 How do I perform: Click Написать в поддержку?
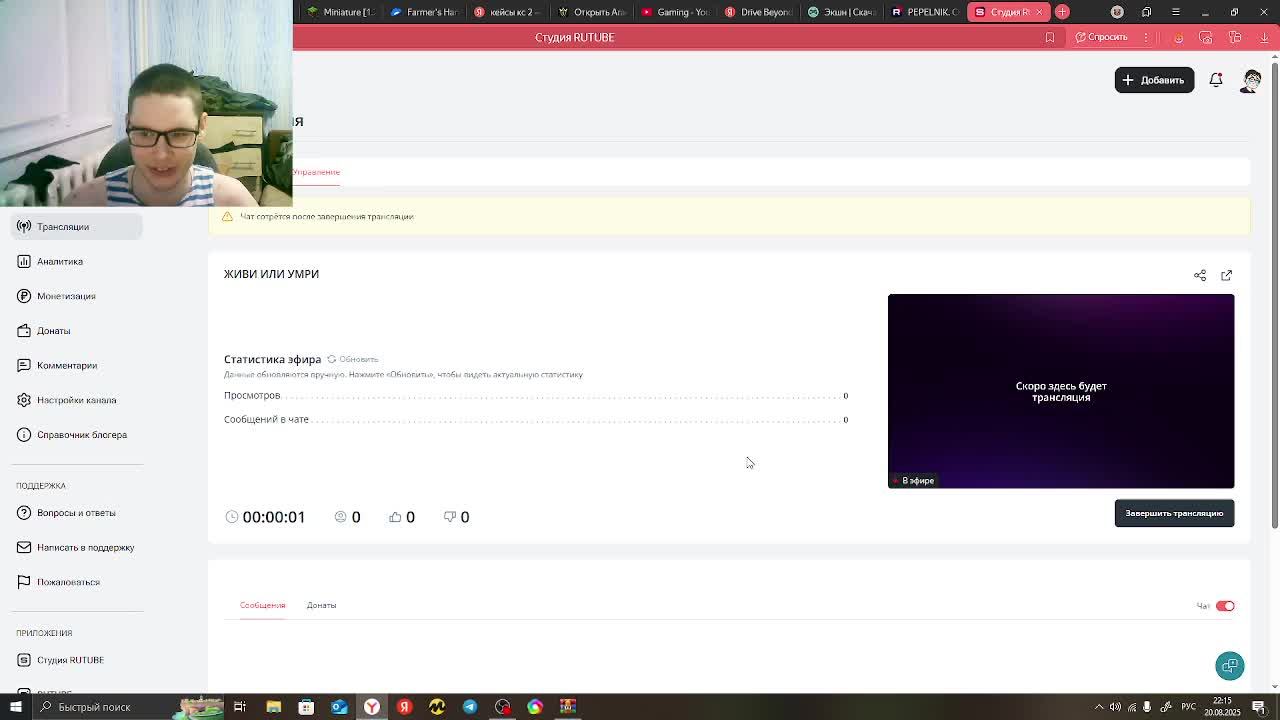point(85,547)
